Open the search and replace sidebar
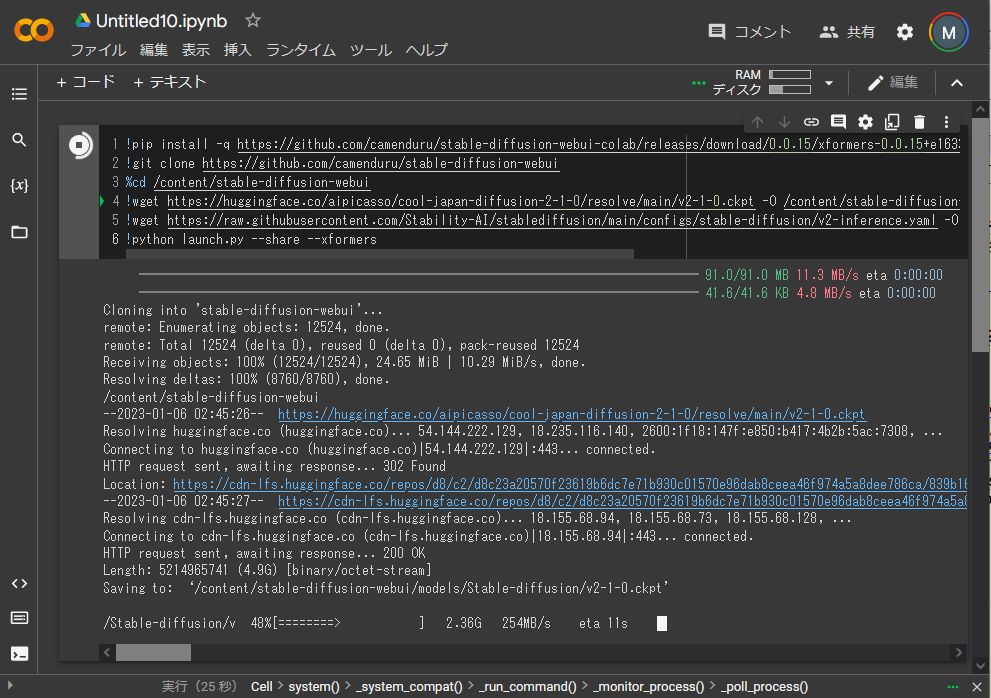The image size is (991, 698). click(20, 140)
